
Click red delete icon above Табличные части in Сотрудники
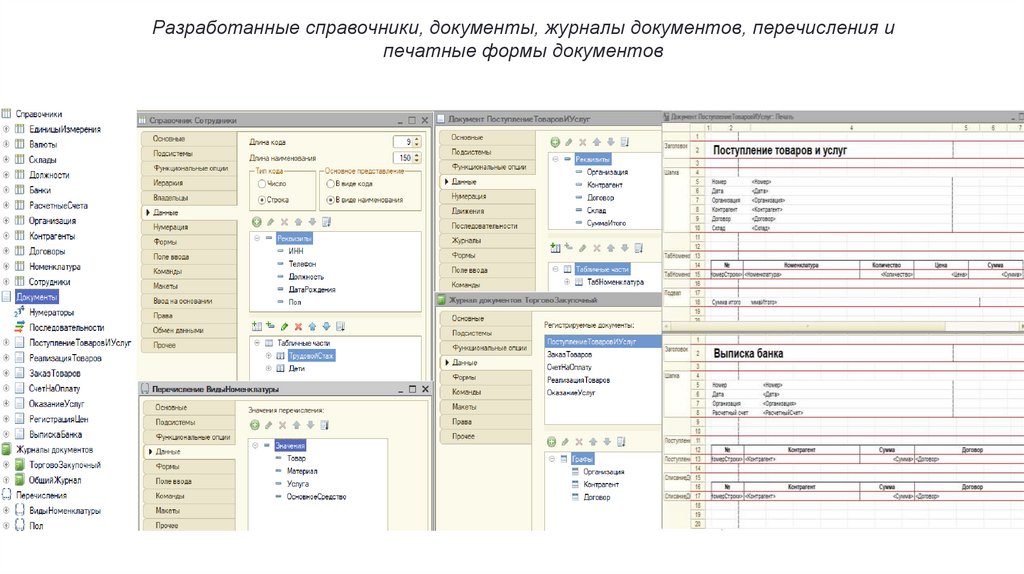pyautogui.click(x=298, y=326)
